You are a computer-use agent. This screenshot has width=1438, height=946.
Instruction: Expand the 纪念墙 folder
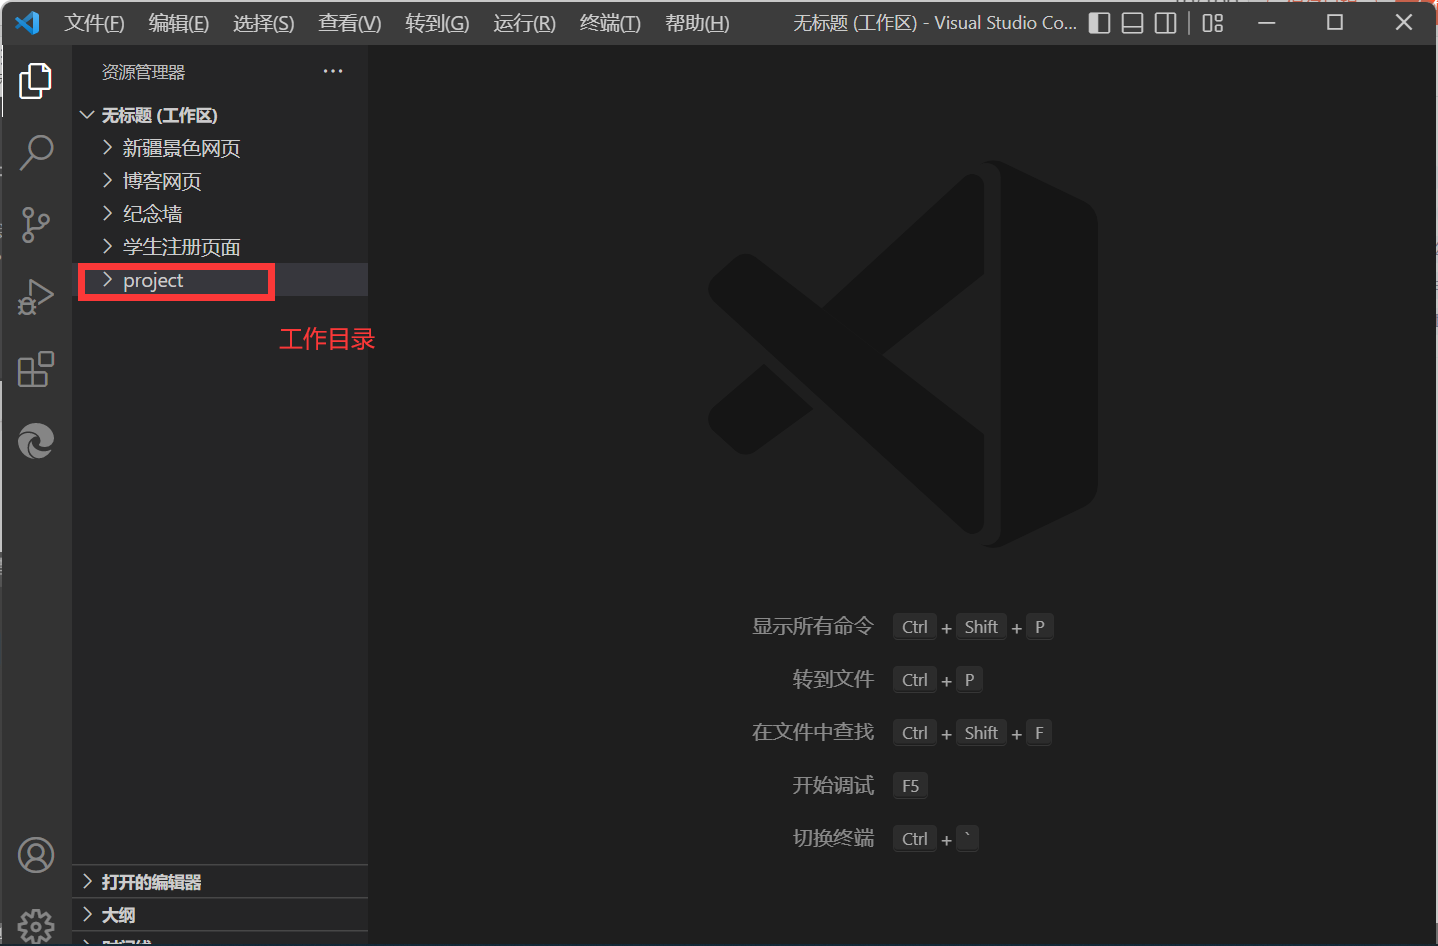pyautogui.click(x=220, y=214)
